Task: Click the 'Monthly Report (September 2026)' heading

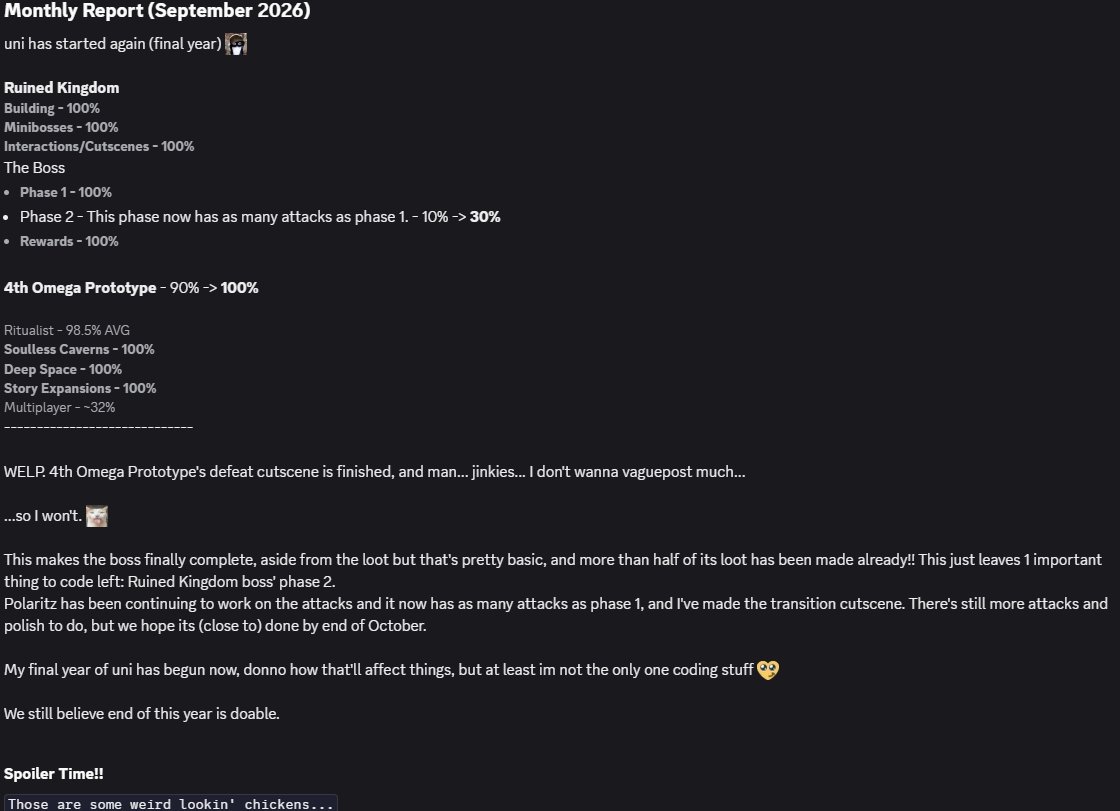Action: pyautogui.click(x=157, y=11)
